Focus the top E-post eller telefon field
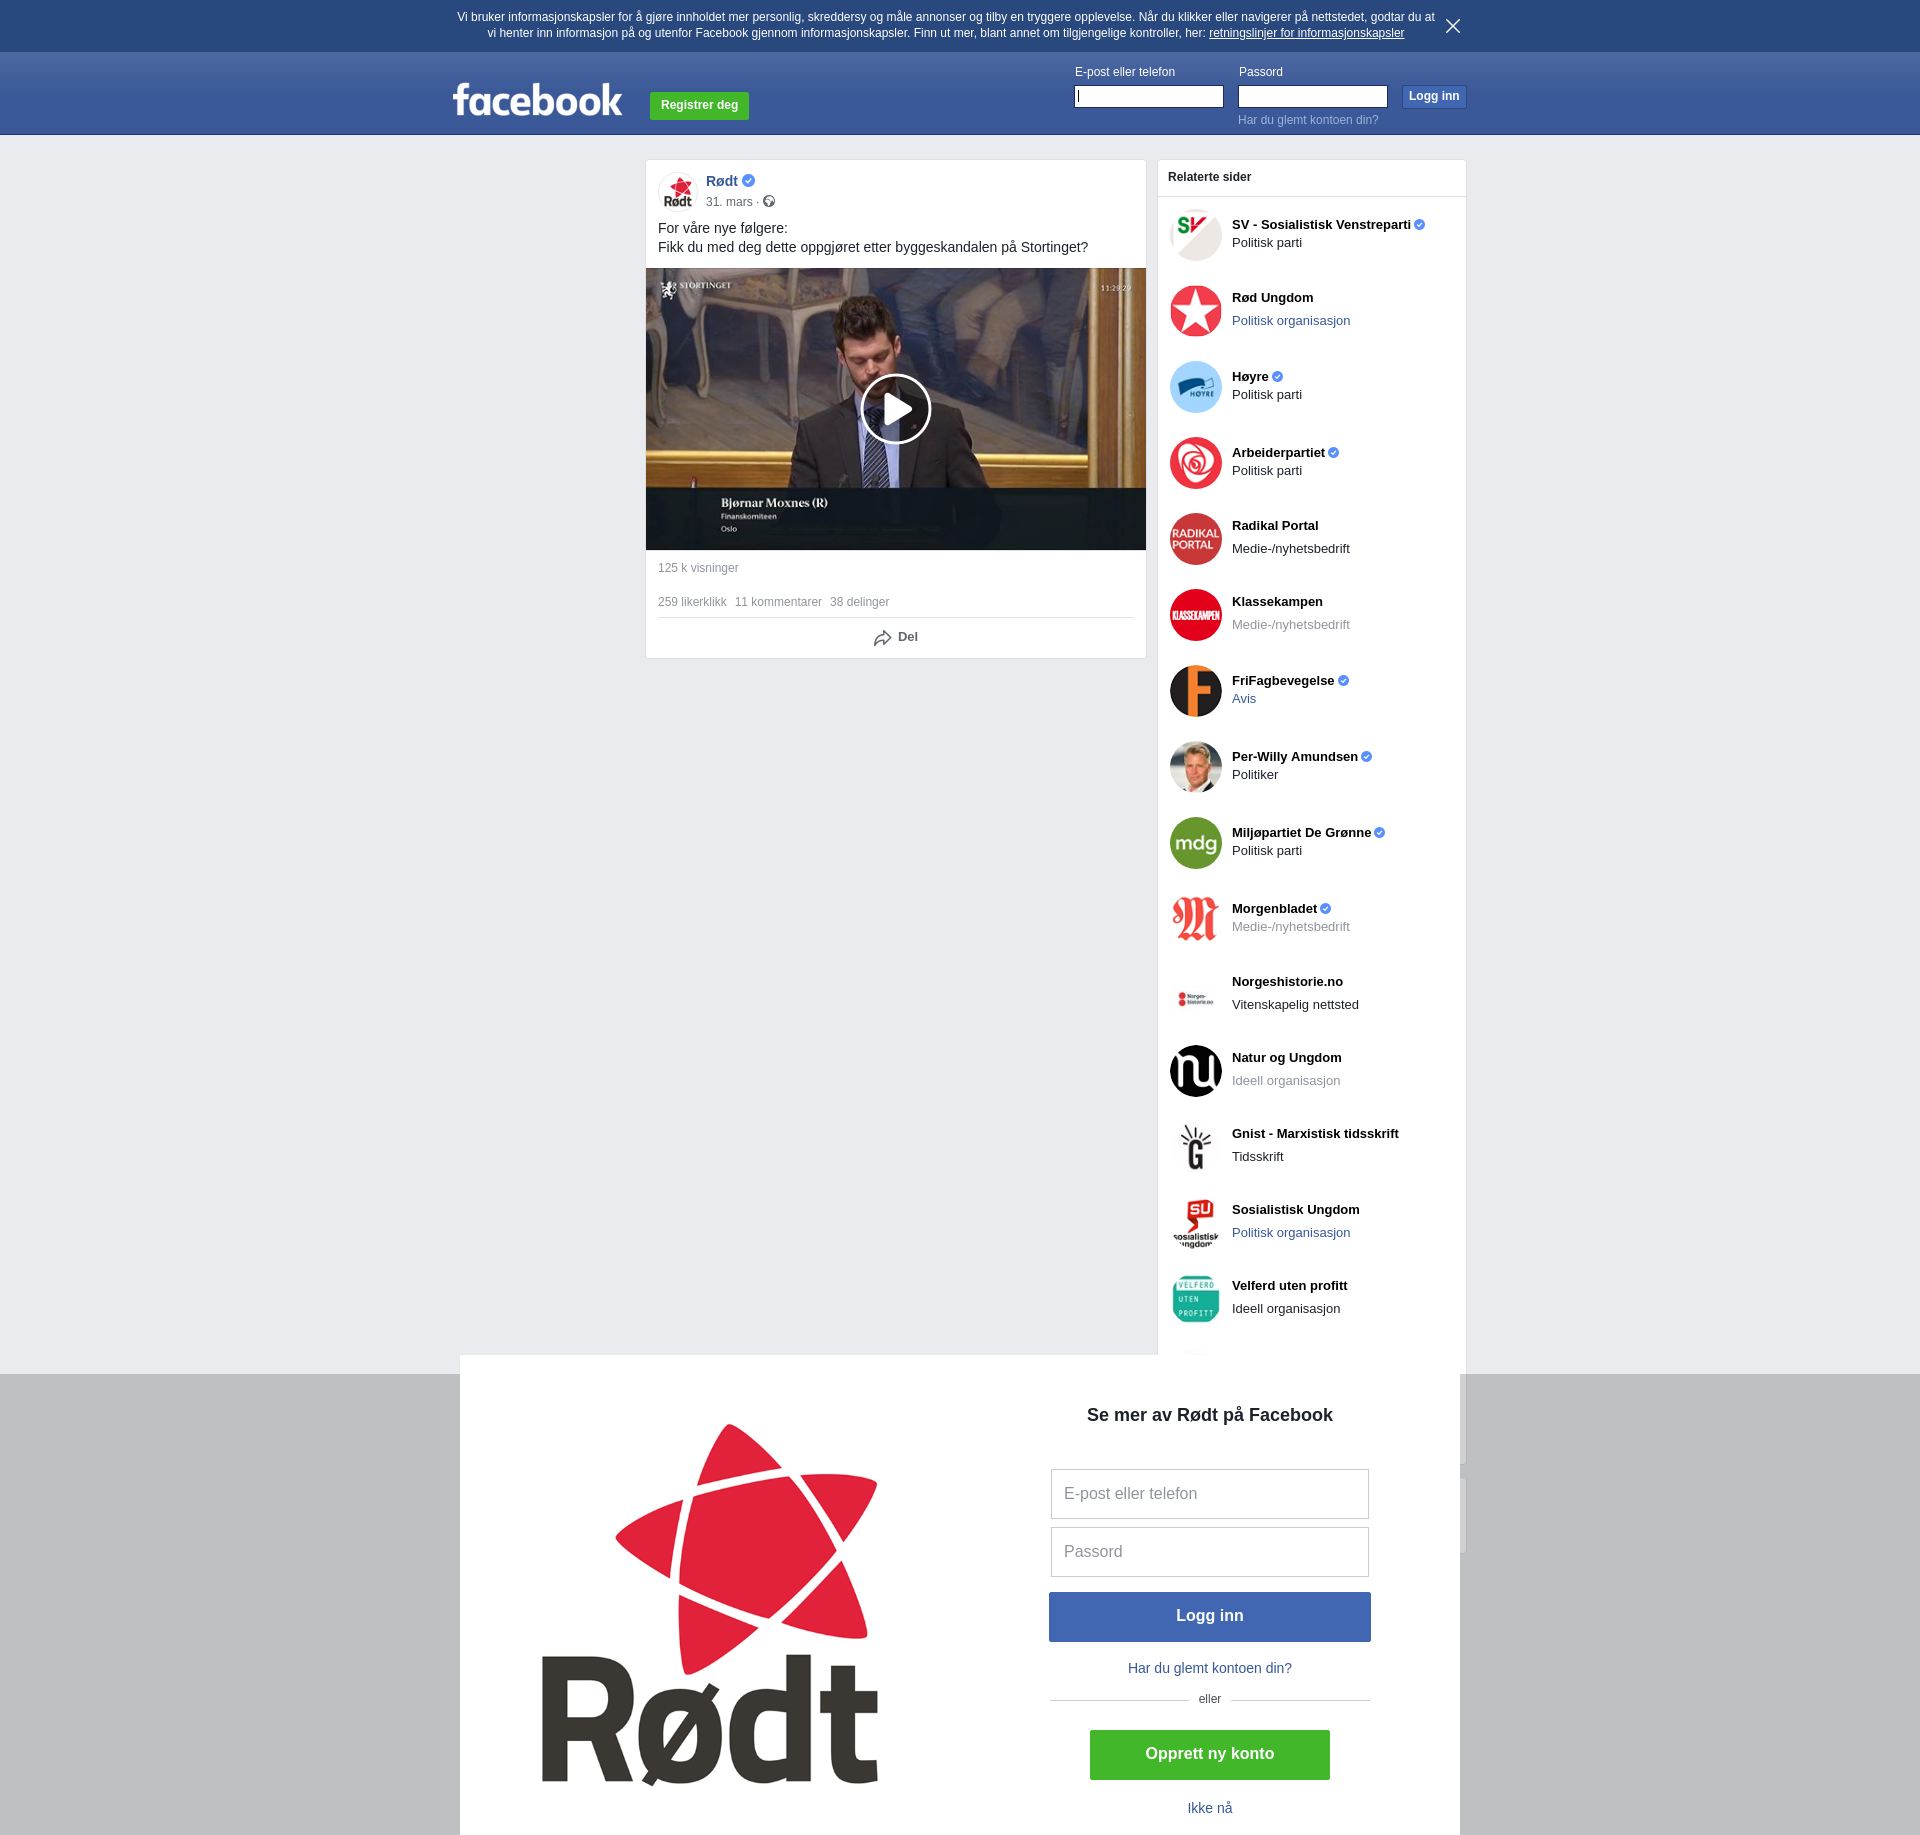Image resolution: width=1920 pixels, height=1835 pixels. 1148,97
